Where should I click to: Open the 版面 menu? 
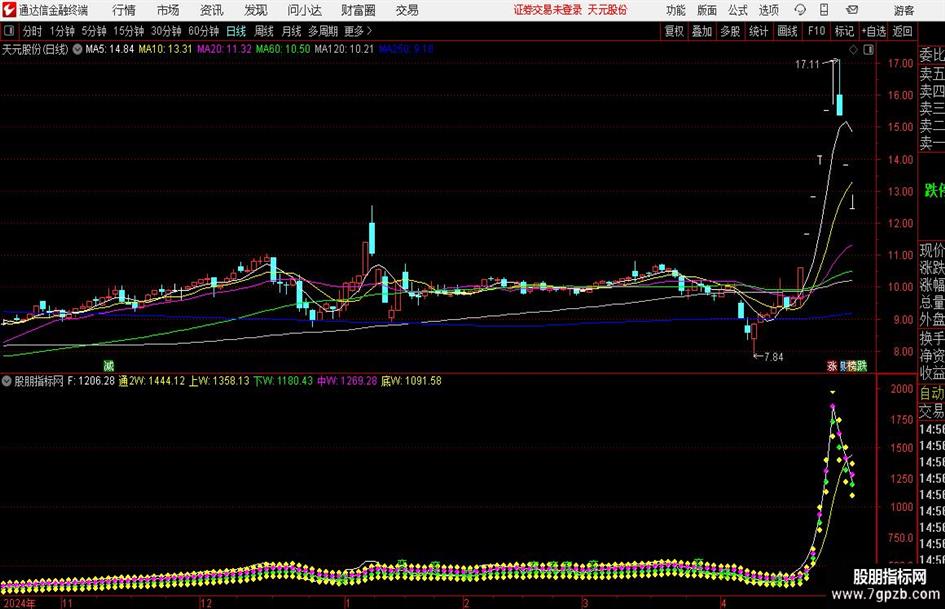[x=707, y=10]
